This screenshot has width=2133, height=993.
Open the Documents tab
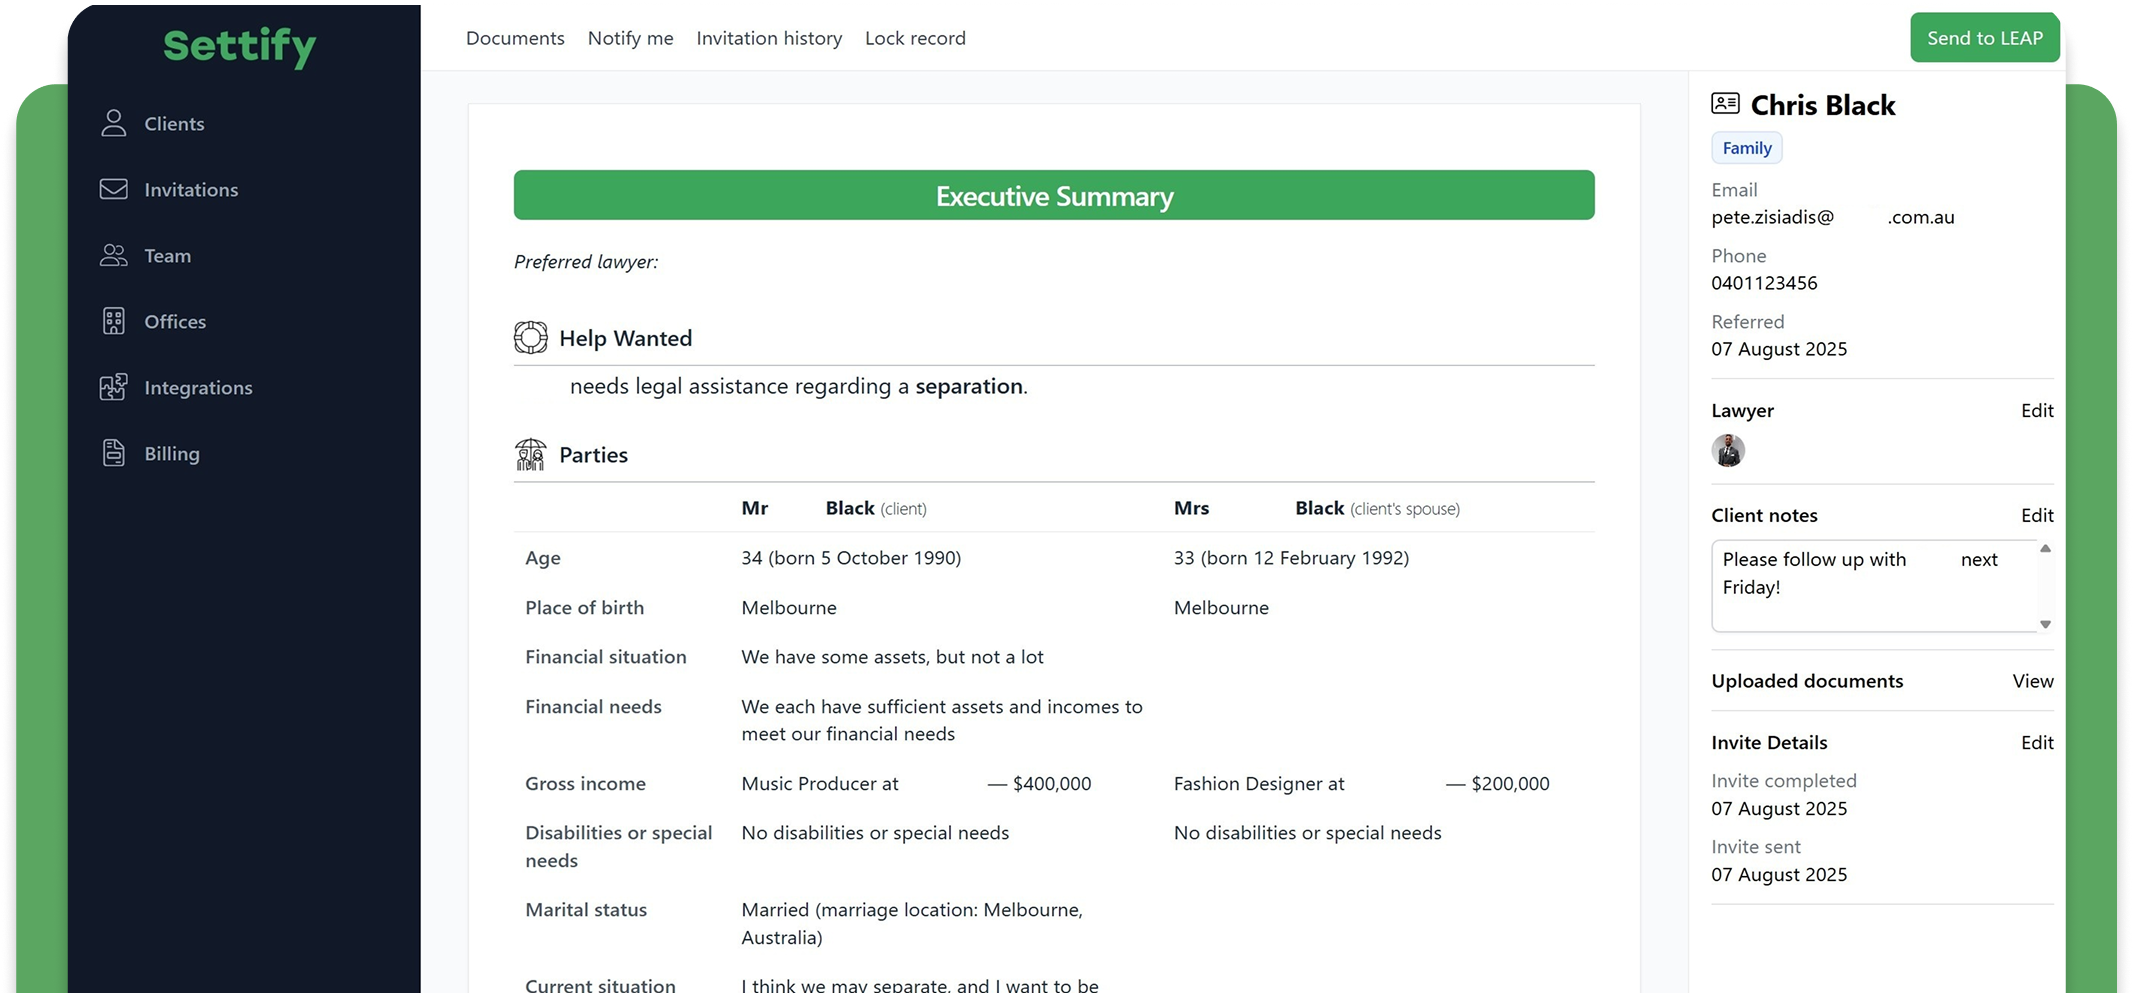[x=515, y=38]
